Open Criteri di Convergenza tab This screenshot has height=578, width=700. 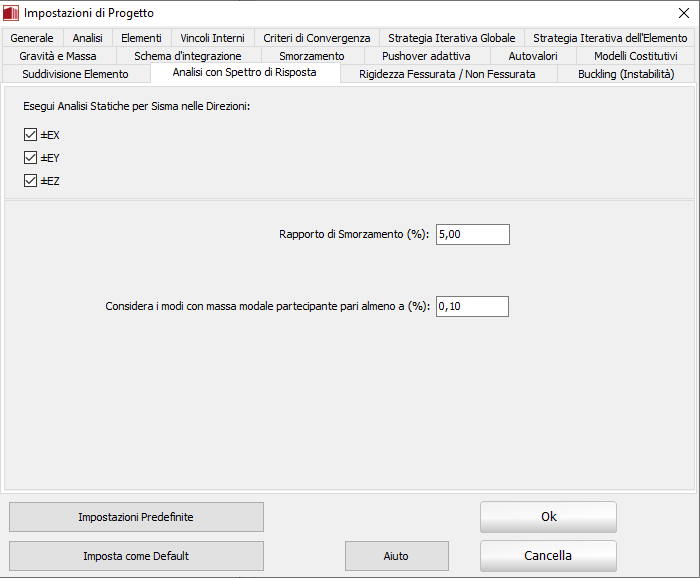316,38
